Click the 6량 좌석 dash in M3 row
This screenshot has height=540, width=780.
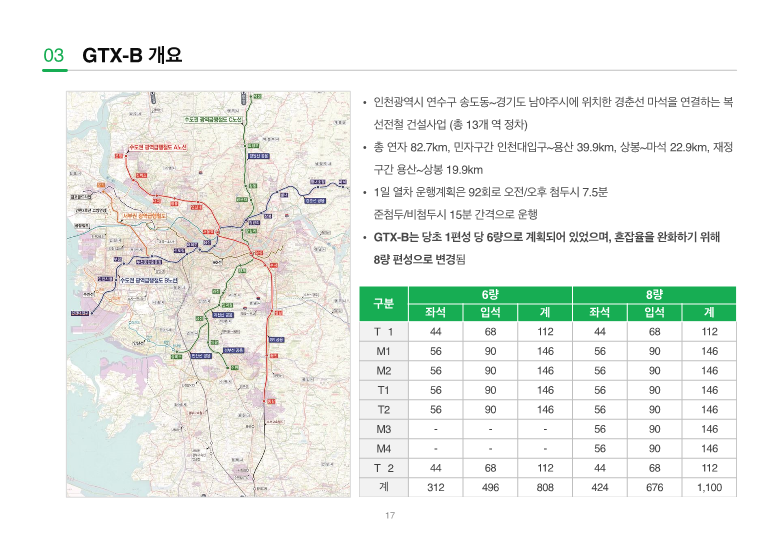pyautogui.click(x=435, y=429)
